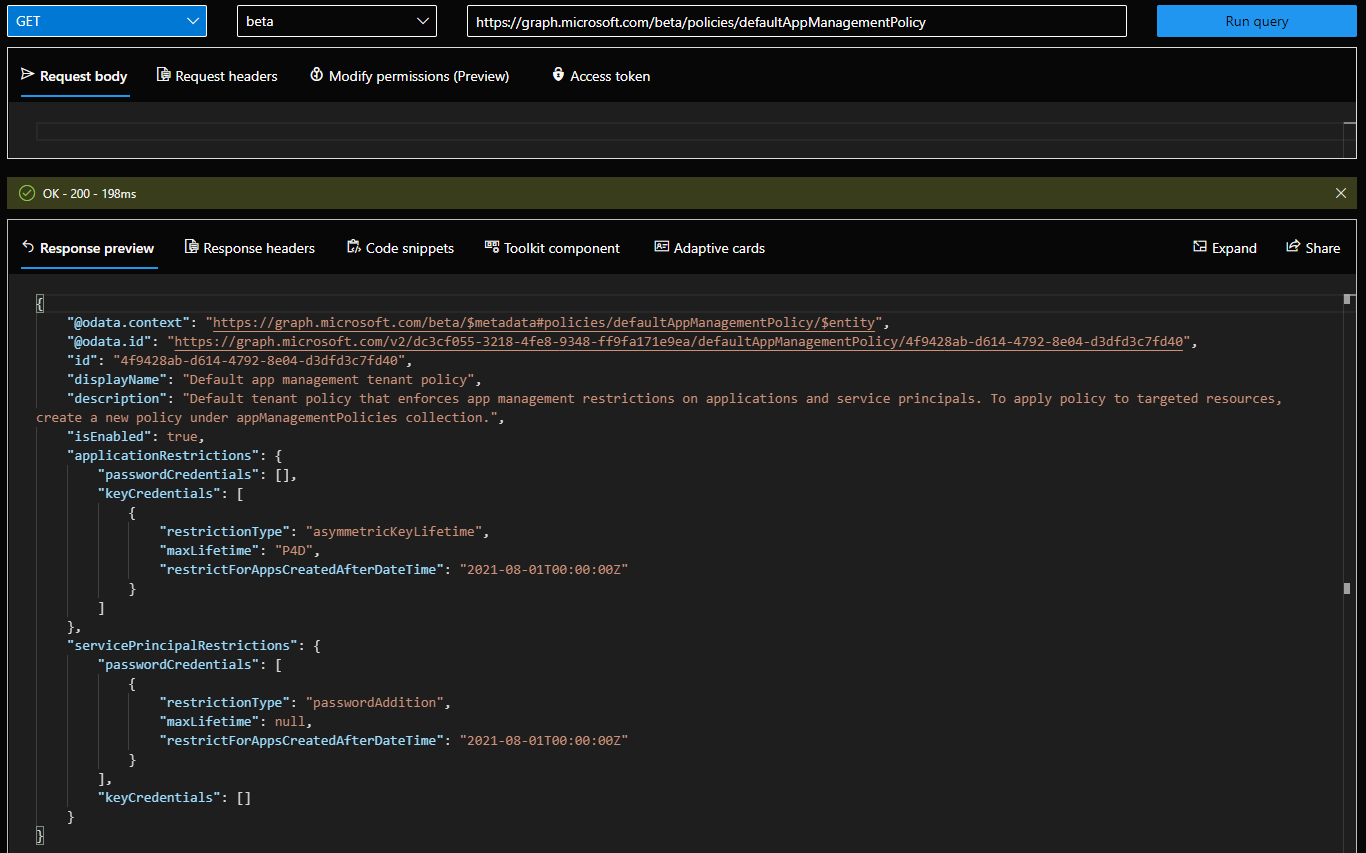Click in the query URL input field
The height and width of the screenshot is (853, 1366).
click(796, 21)
